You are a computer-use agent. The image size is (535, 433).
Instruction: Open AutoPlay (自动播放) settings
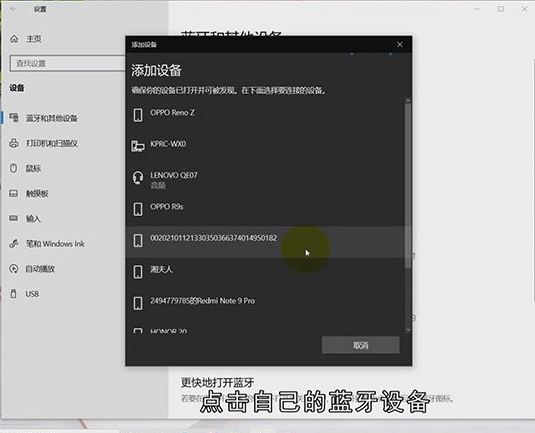[x=40, y=269]
